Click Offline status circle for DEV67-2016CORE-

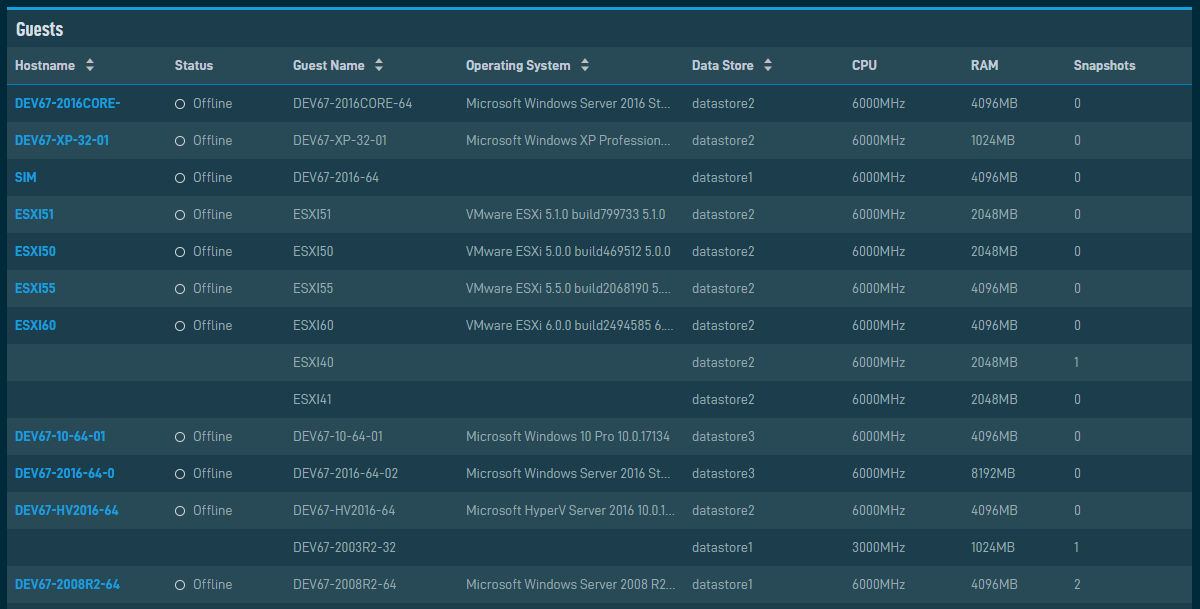click(180, 104)
